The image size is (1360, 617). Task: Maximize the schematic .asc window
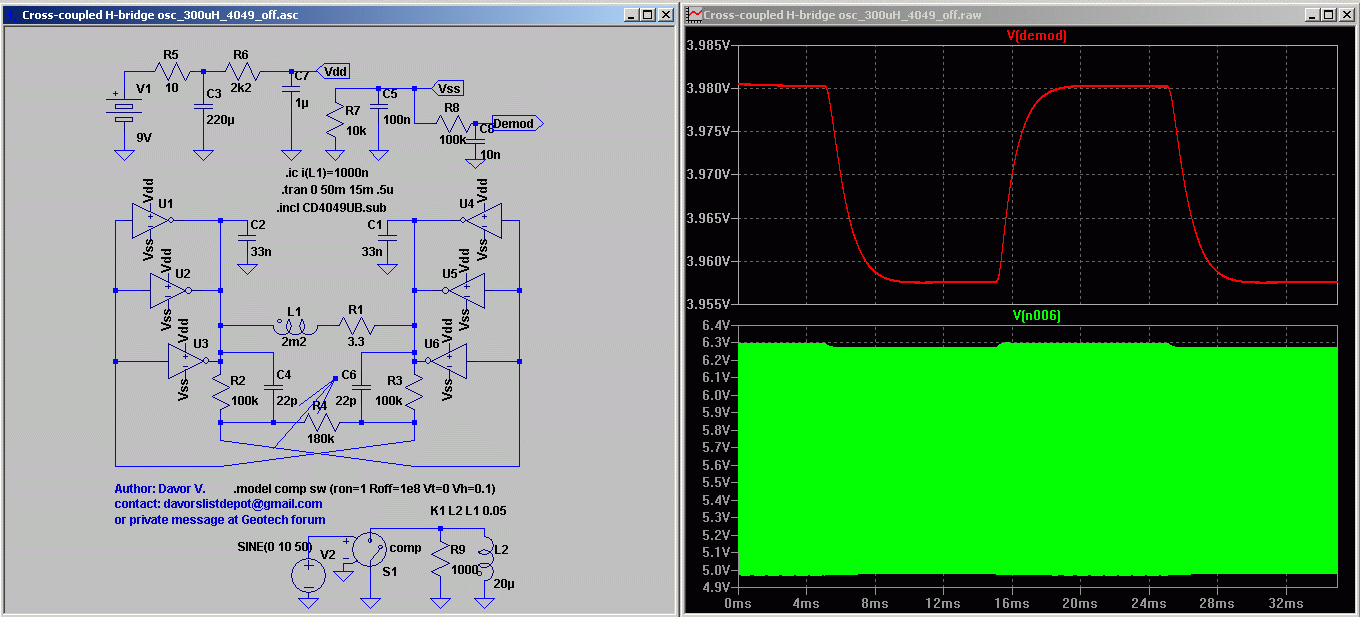[x=647, y=15]
